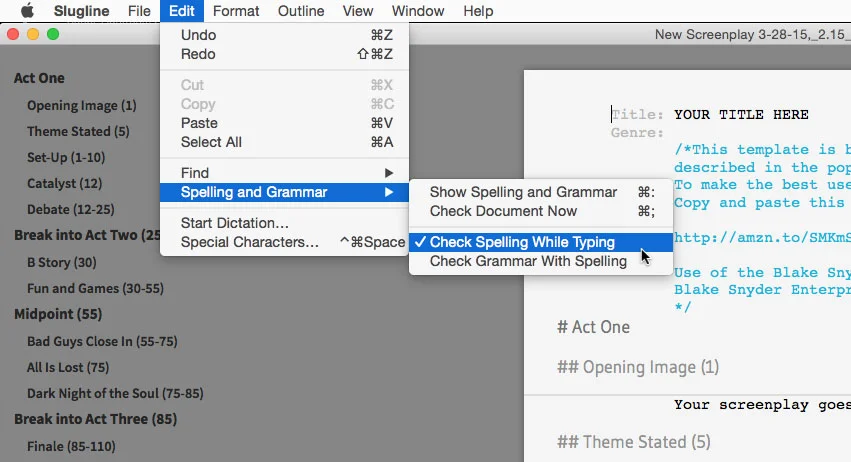
Task: Open the Slugline application menu
Action: tap(81, 11)
